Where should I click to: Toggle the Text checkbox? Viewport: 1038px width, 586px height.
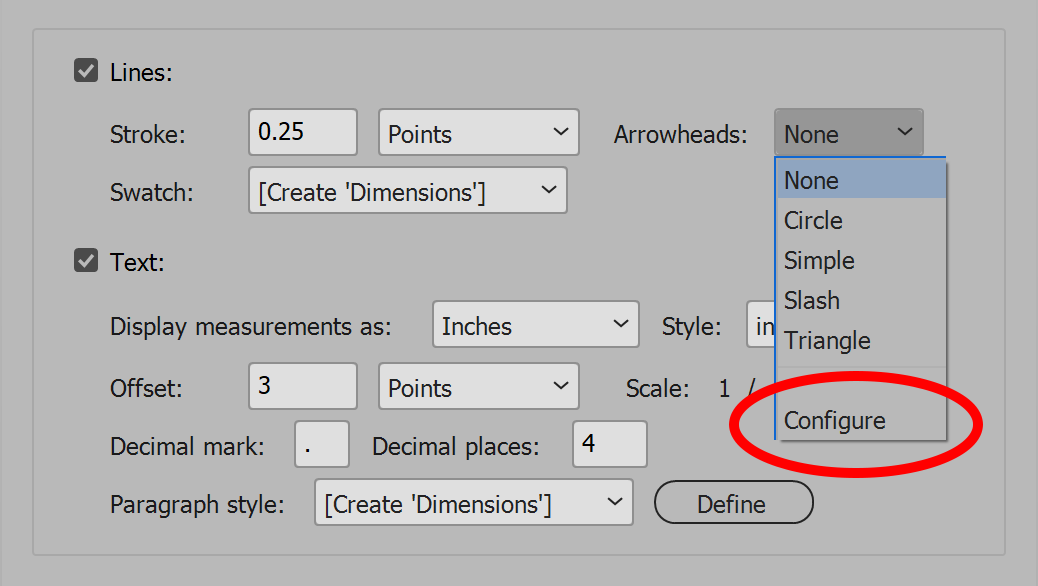(x=86, y=262)
